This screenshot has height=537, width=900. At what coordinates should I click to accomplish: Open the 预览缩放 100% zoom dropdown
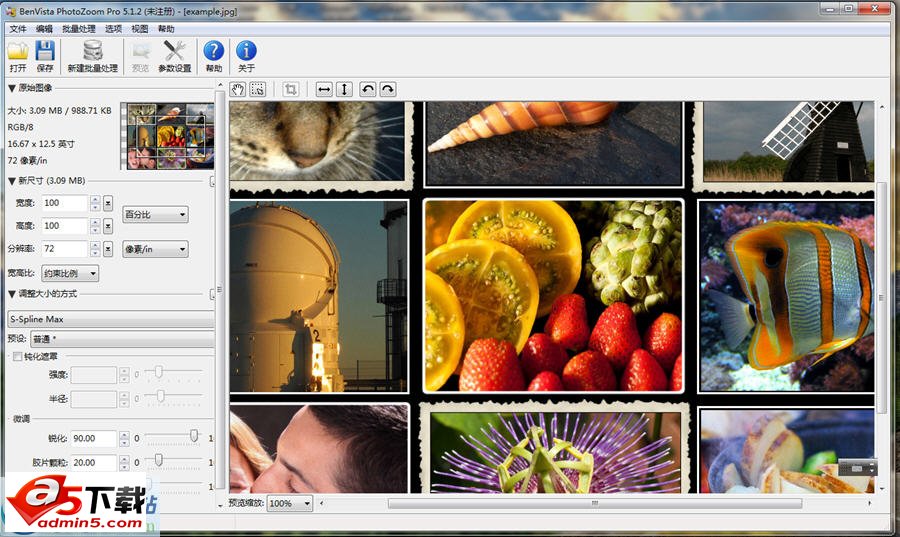[290, 503]
